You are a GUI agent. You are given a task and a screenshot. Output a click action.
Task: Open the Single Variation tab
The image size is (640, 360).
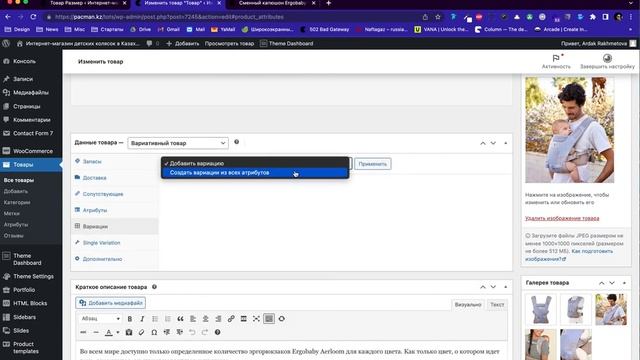(x=101, y=243)
